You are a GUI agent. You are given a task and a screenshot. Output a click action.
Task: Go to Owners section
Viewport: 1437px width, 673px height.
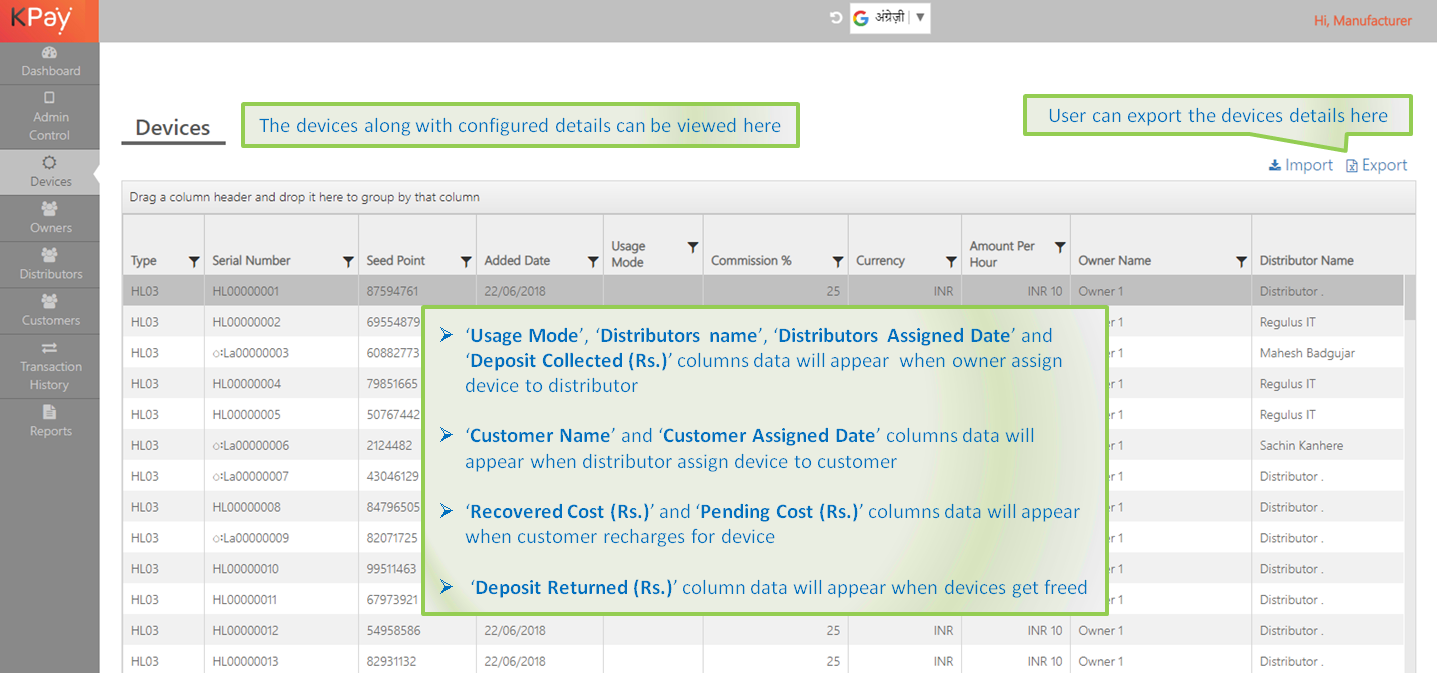50,218
